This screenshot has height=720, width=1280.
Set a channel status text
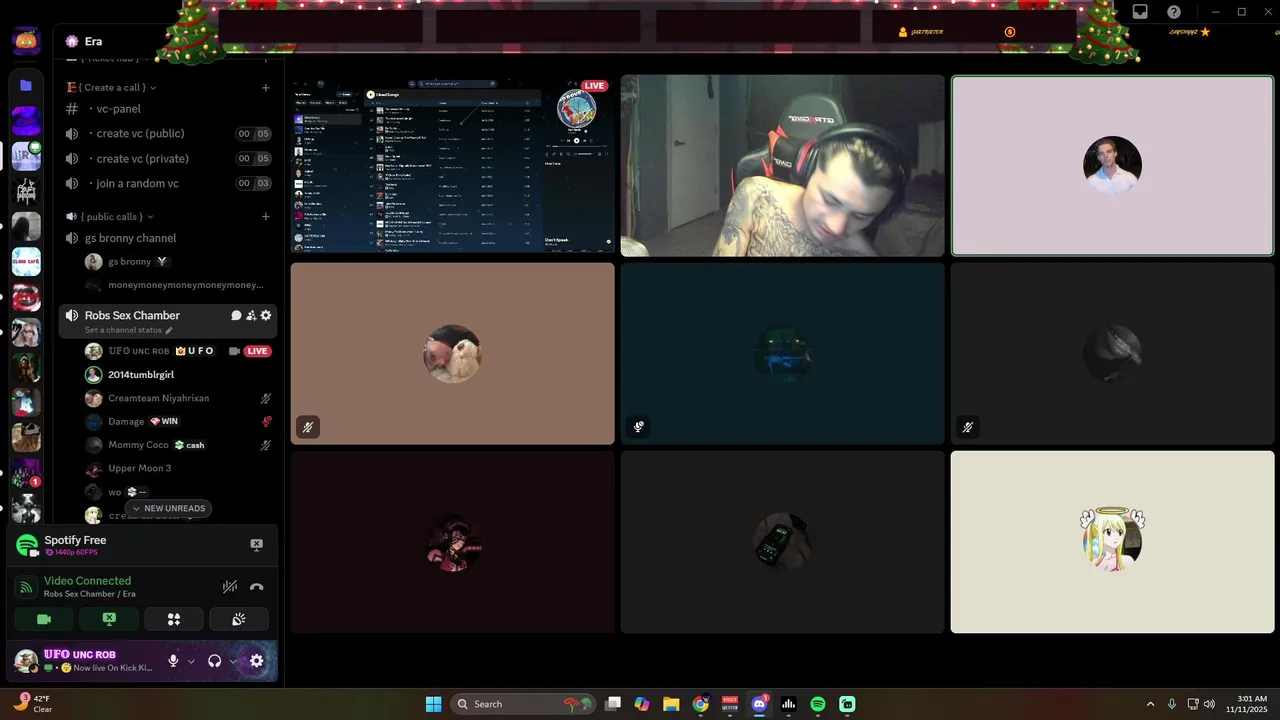point(128,330)
